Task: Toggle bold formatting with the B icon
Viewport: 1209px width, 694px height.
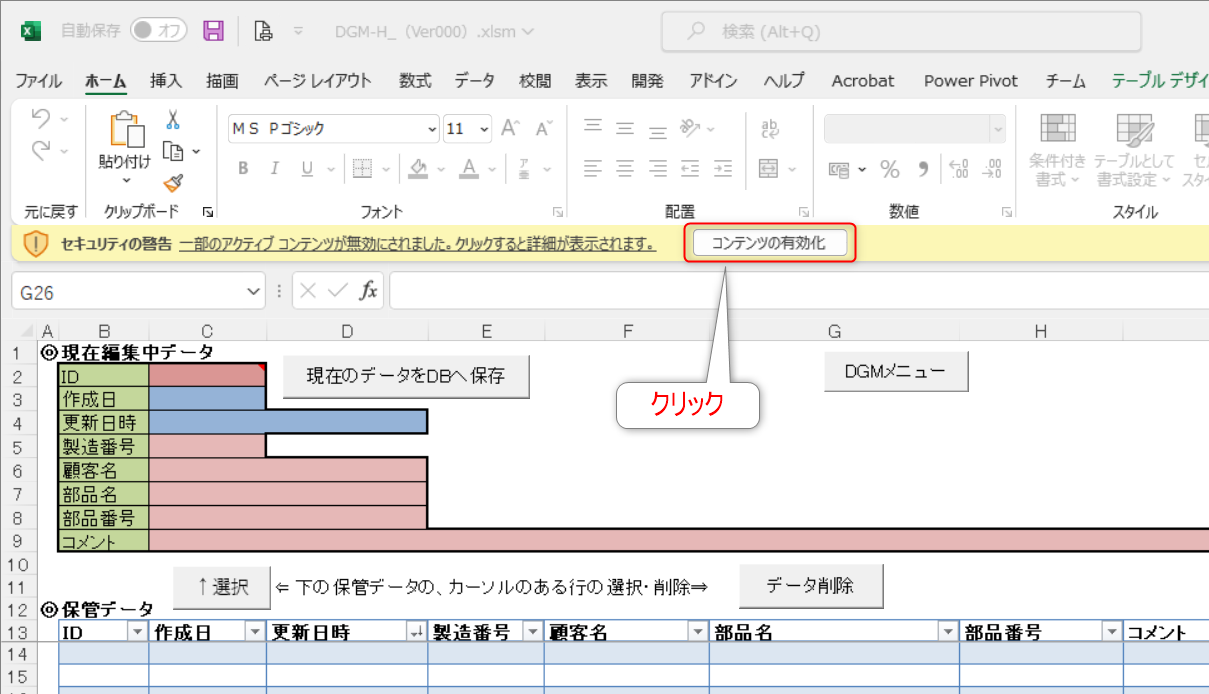Action: click(x=242, y=168)
